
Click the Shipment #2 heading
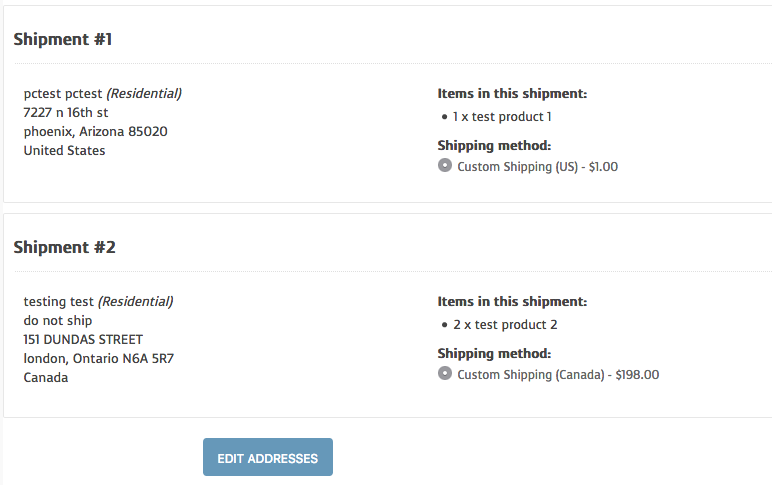coord(65,247)
